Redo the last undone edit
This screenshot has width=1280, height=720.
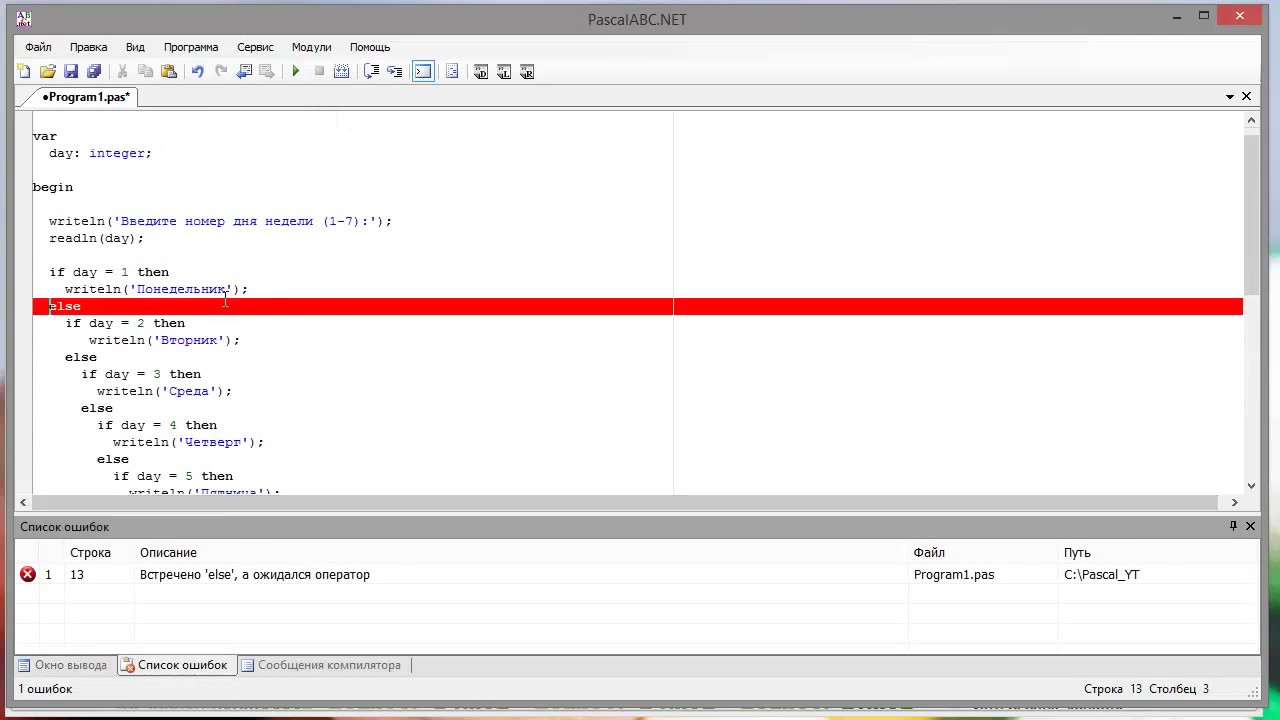221,71
